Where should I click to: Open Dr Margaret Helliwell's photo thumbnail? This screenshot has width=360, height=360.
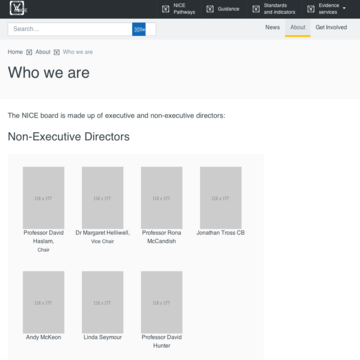tap(103, 198)
